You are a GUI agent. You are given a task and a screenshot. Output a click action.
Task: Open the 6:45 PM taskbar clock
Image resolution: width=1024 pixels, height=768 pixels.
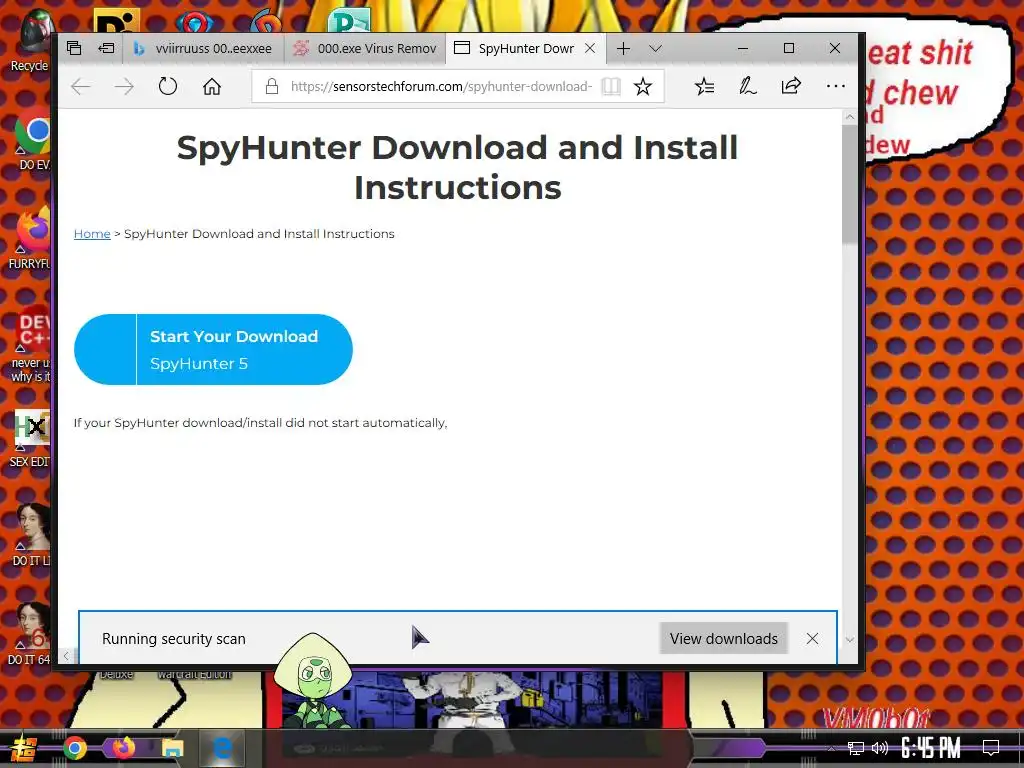coord(931,748)
